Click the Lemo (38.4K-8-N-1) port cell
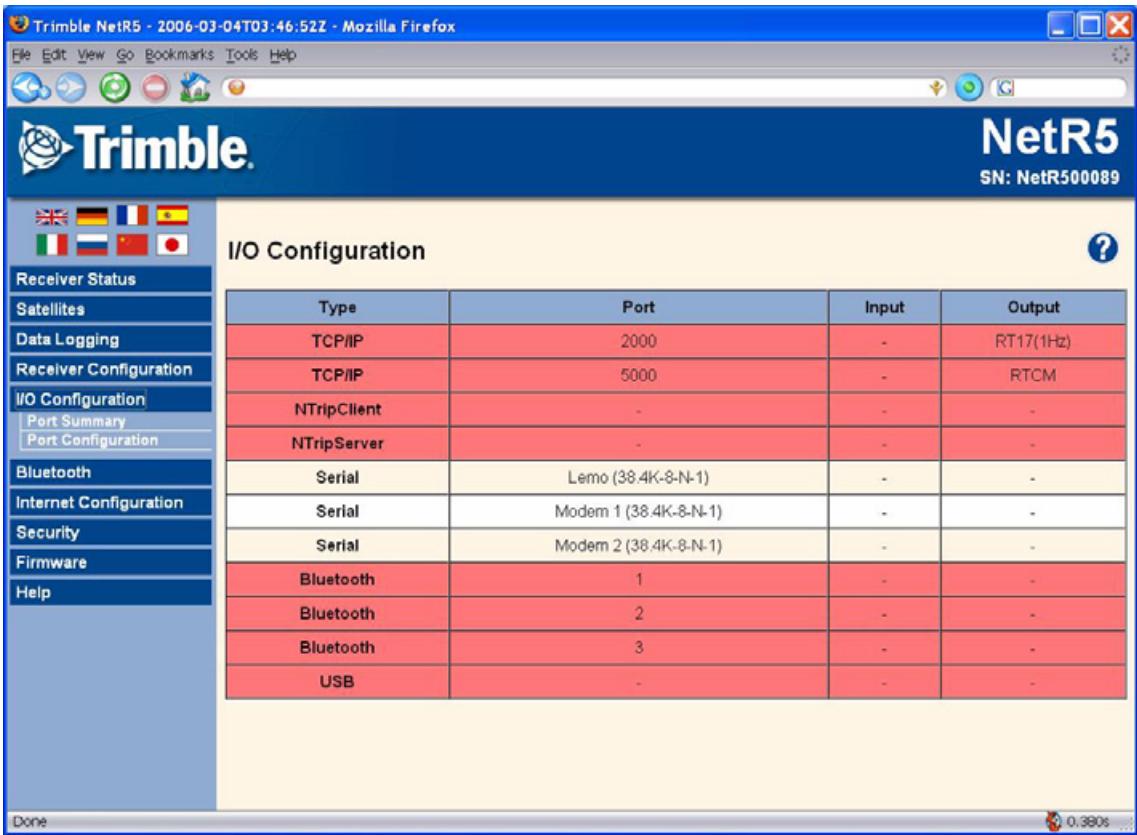Screen dimensions: 1137x835 point(638,478)
